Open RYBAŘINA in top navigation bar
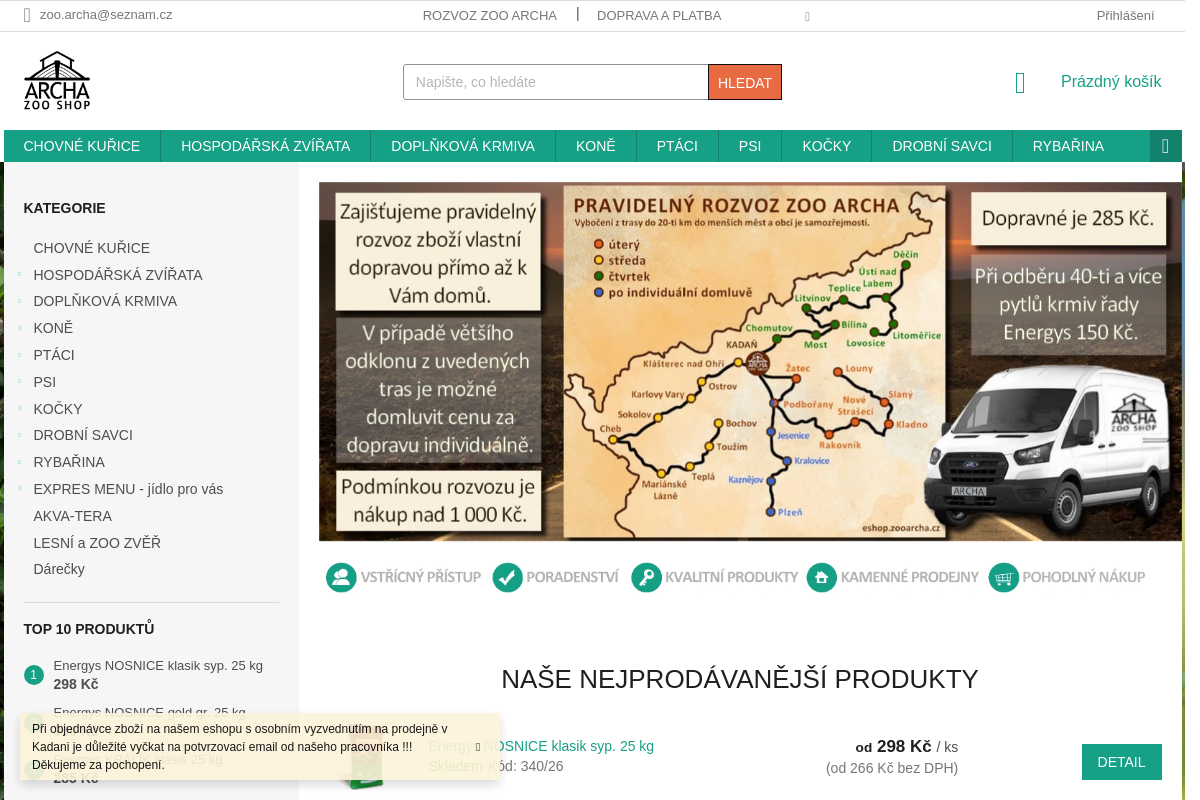 (x=1068, y=146)
